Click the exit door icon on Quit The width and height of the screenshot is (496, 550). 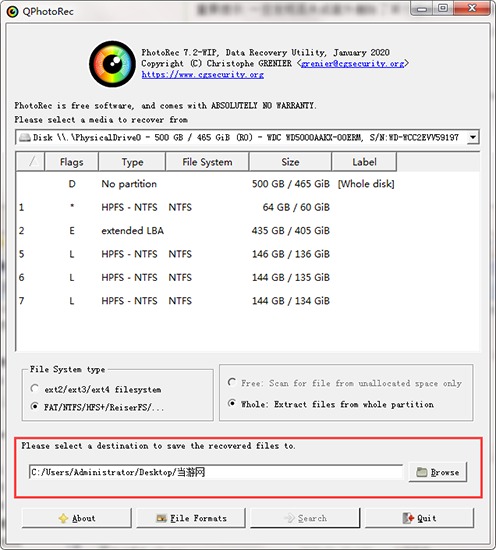(x=408, y=518)
